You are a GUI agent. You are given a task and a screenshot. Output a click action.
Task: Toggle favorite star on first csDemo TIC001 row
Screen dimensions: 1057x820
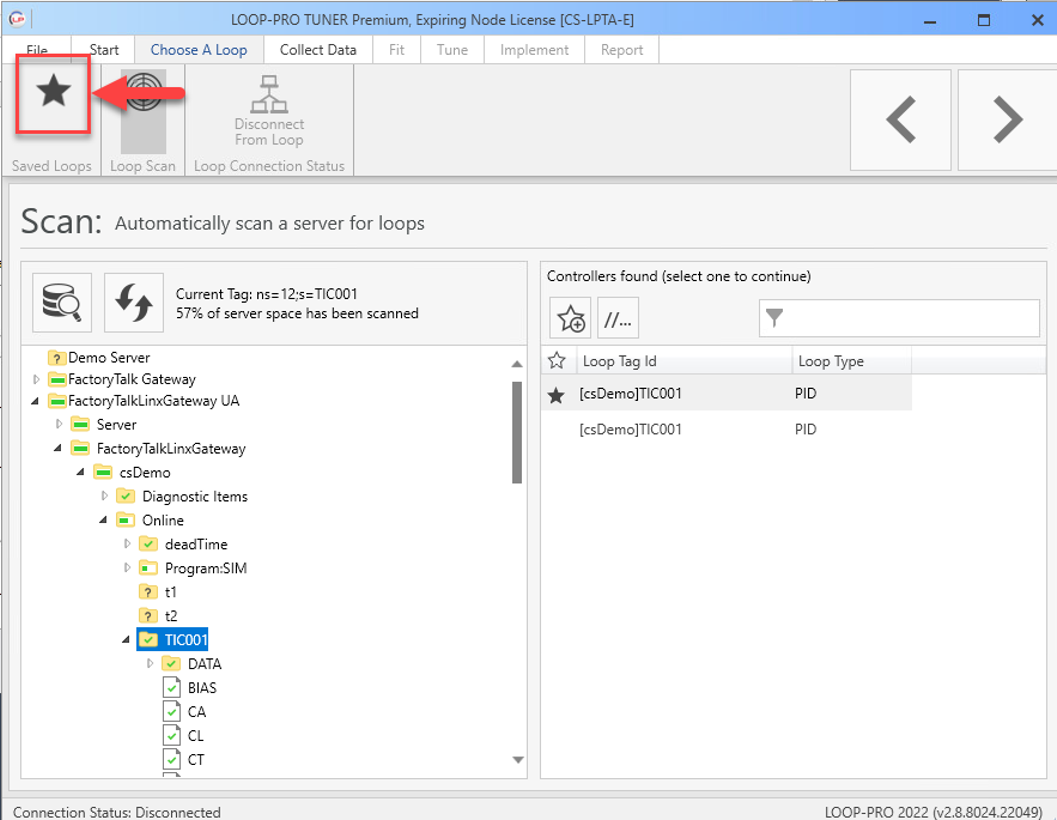click(x=557, y=394)
